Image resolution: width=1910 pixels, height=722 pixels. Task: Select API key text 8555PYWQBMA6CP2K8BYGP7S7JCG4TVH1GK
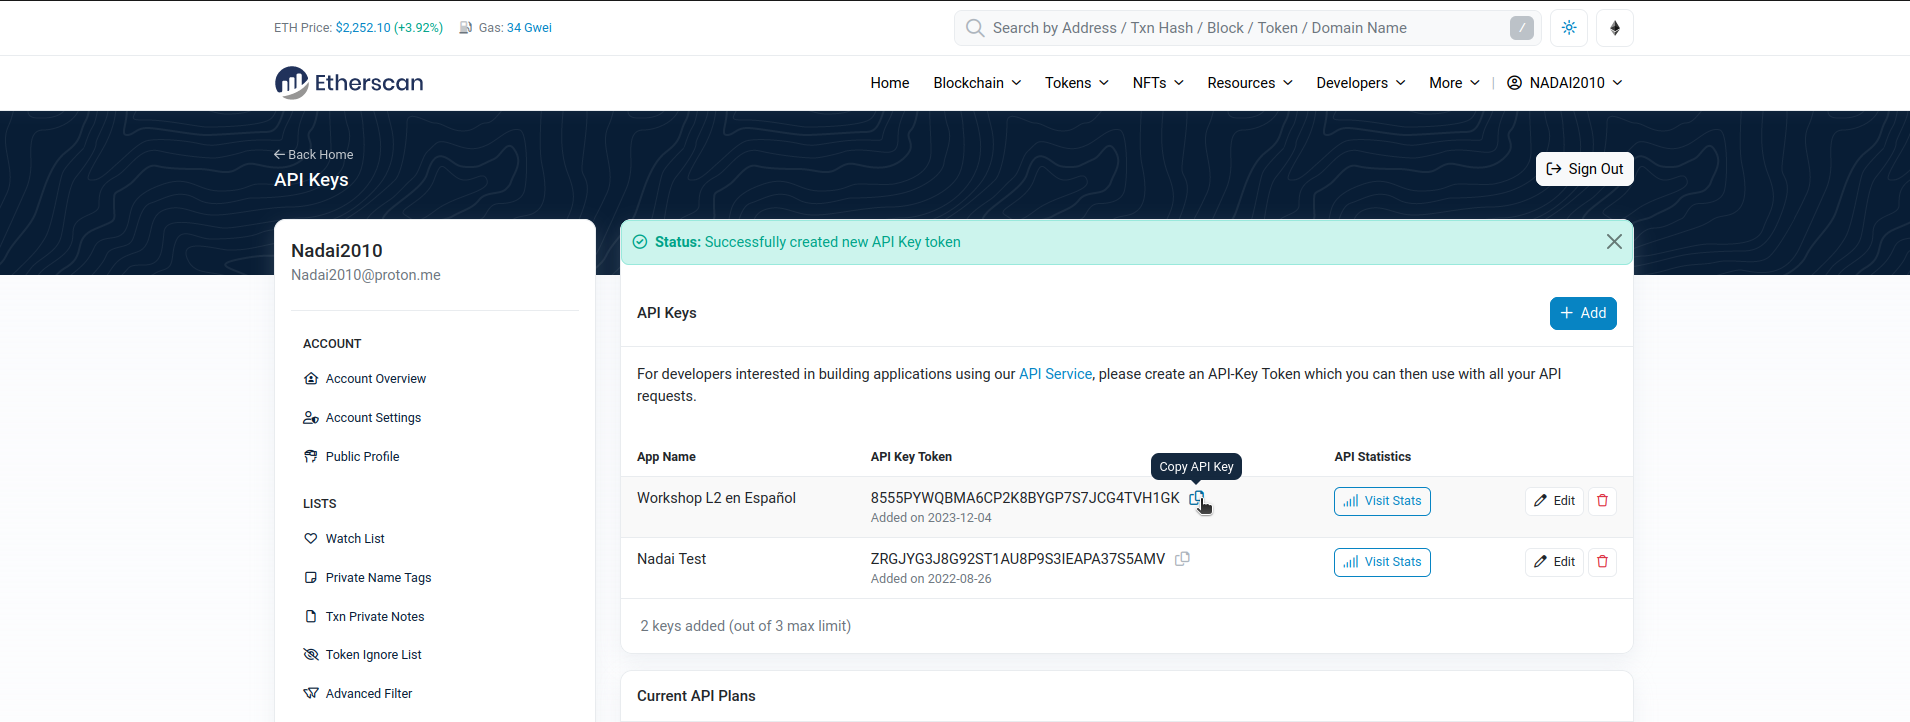[1025, 498]
